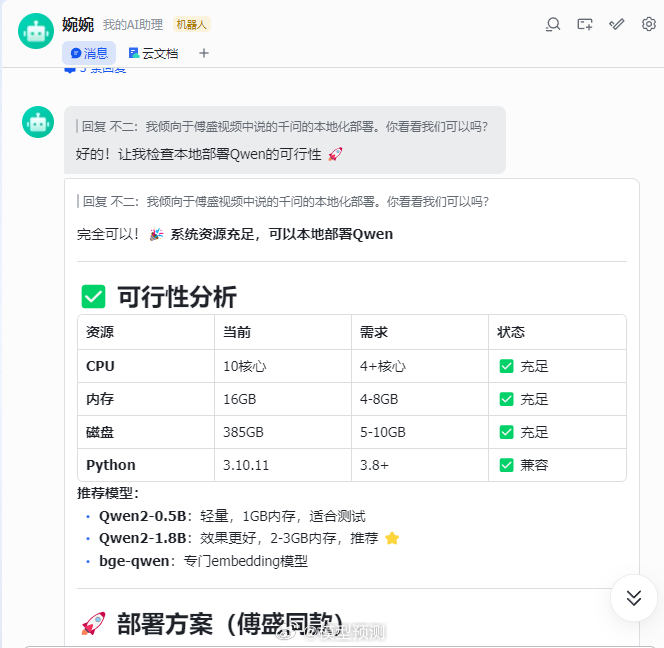Click the rocket icon beside 部署方案
This screenshot has width=664, height=648.
[94, 623]
